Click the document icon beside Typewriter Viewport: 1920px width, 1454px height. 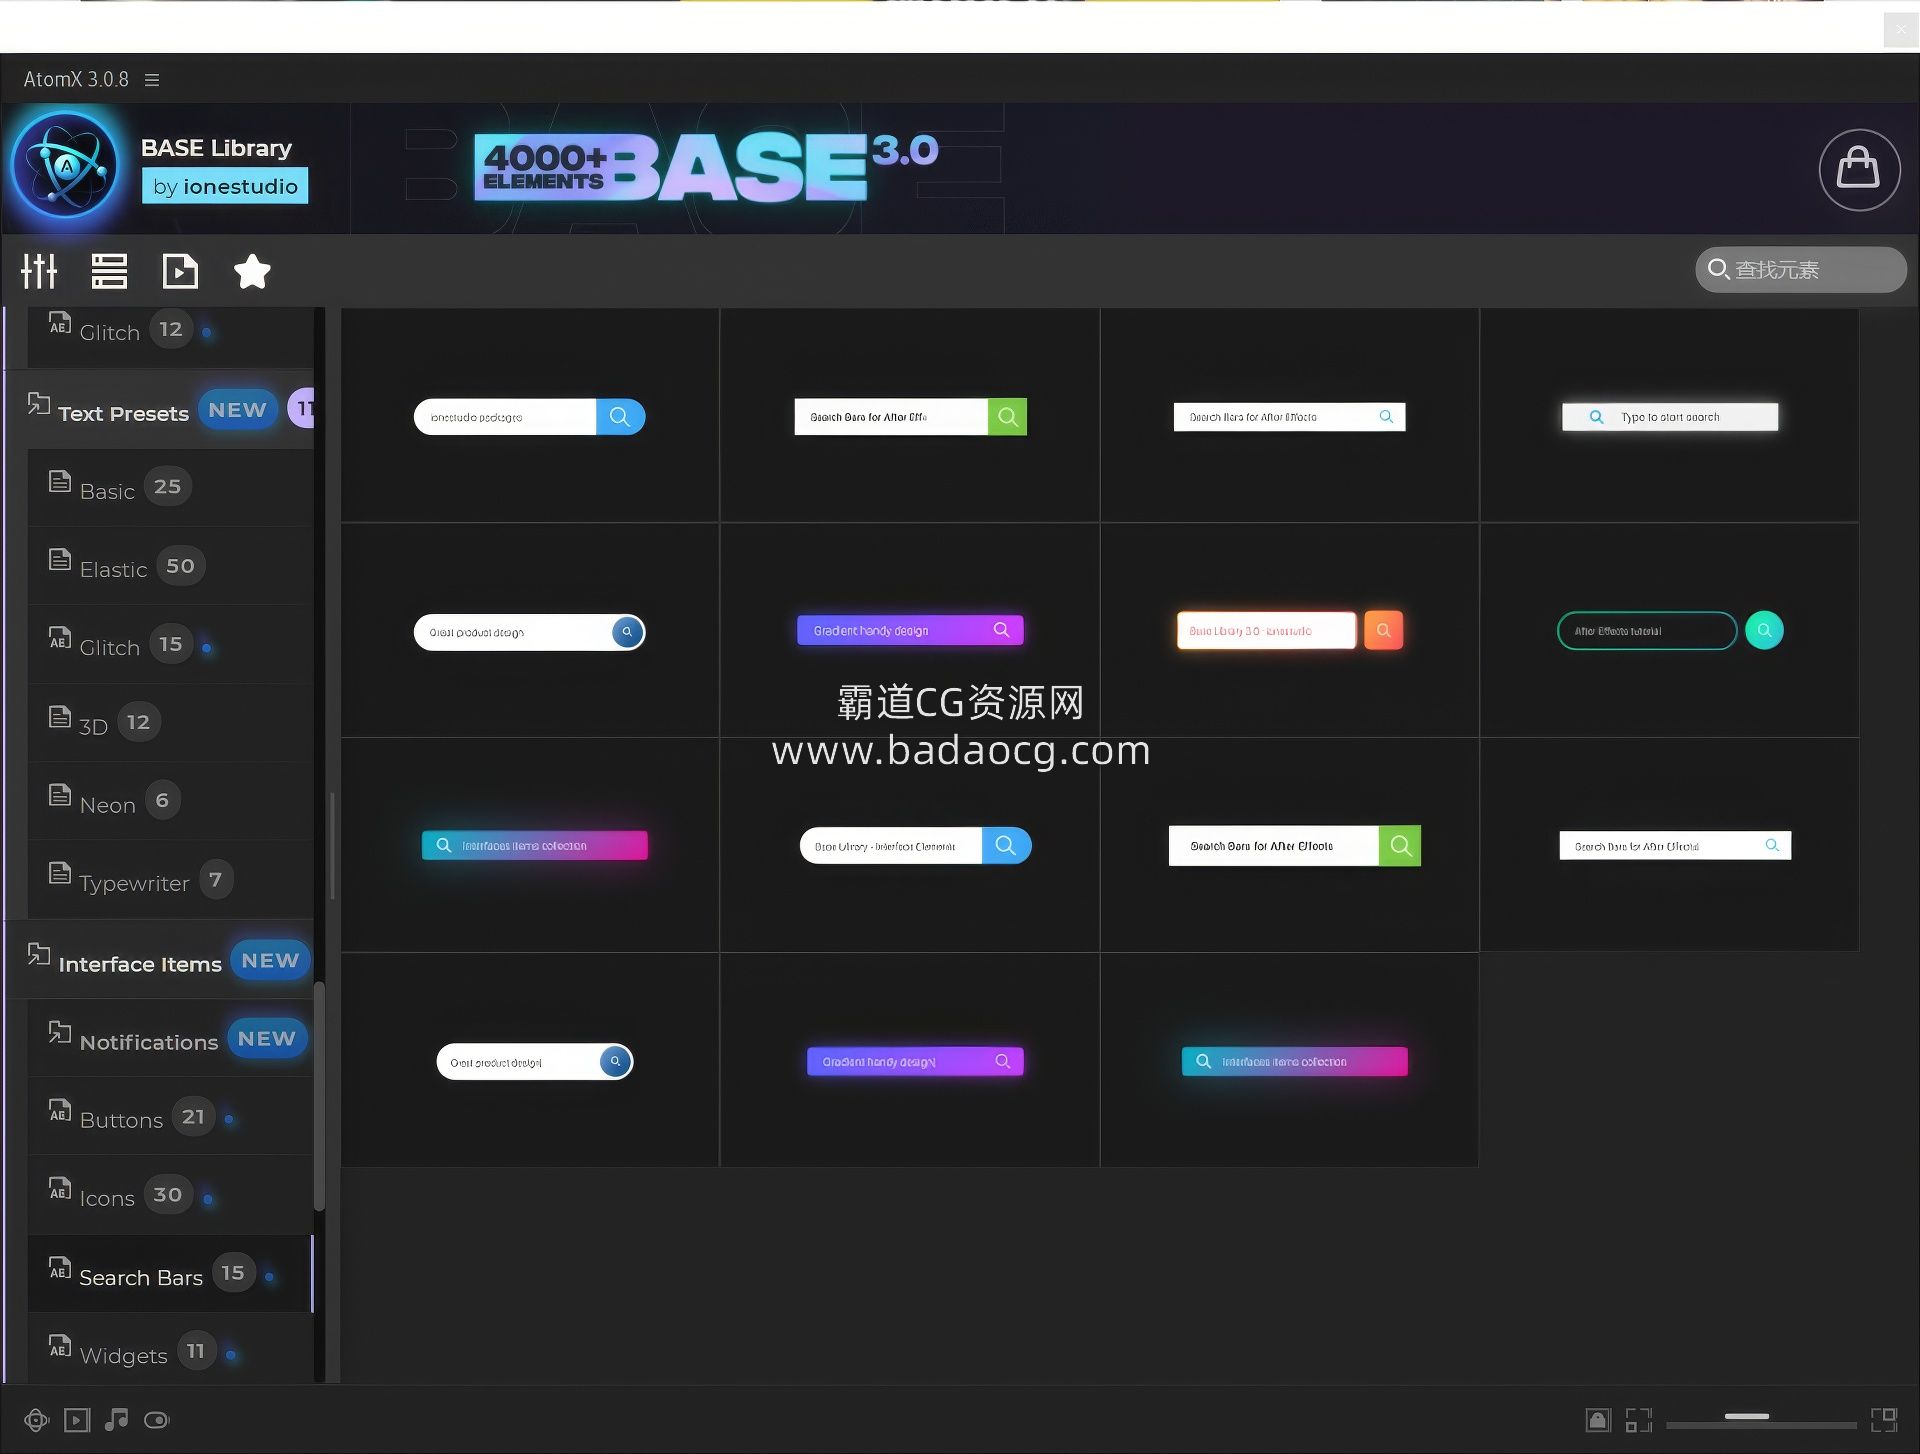[60, 873]
